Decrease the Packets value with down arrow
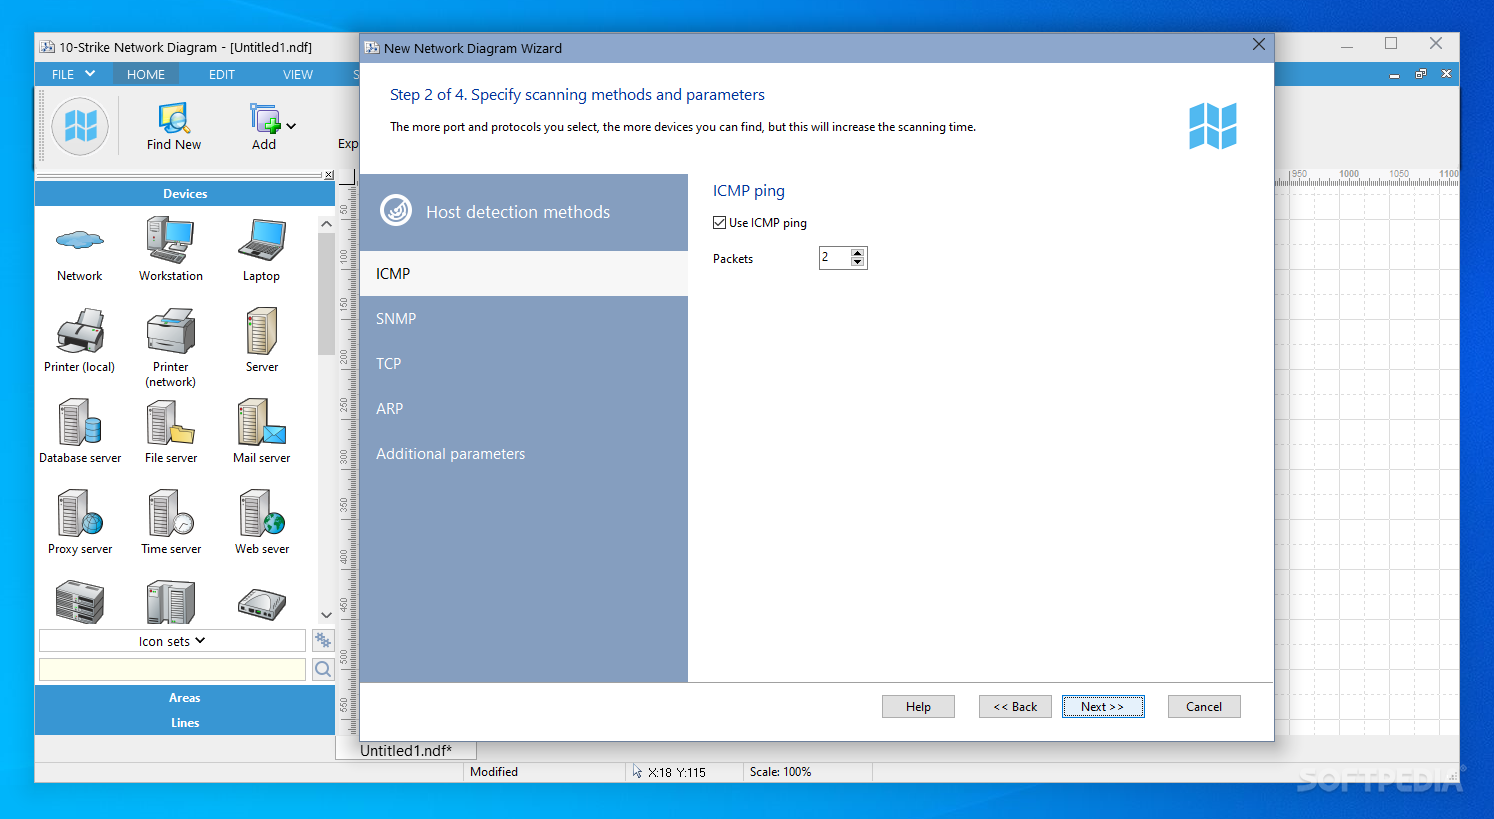The width and height of the screenshot is (1494, 819). coord(857,262)
